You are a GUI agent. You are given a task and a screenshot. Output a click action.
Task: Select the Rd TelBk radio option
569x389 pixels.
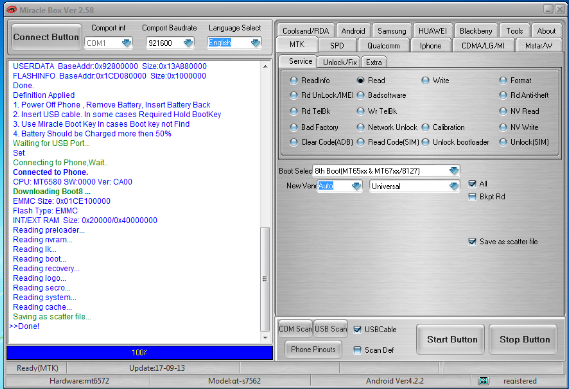point(294,111)
